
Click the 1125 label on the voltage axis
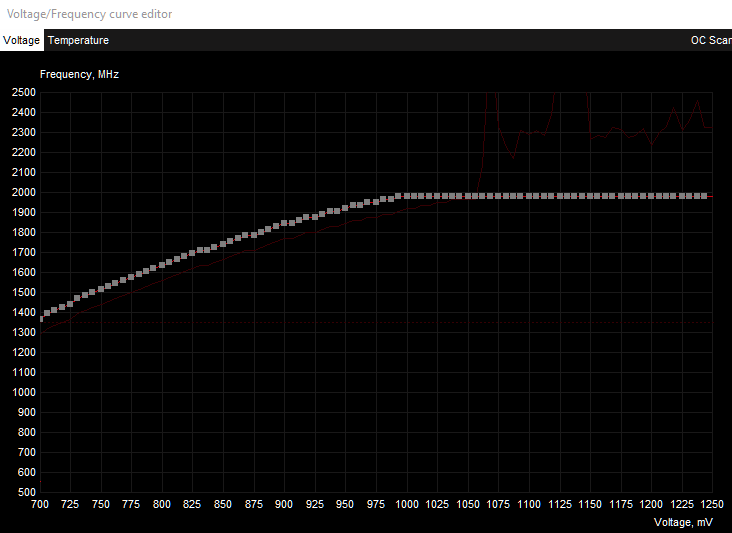(560, 504)
